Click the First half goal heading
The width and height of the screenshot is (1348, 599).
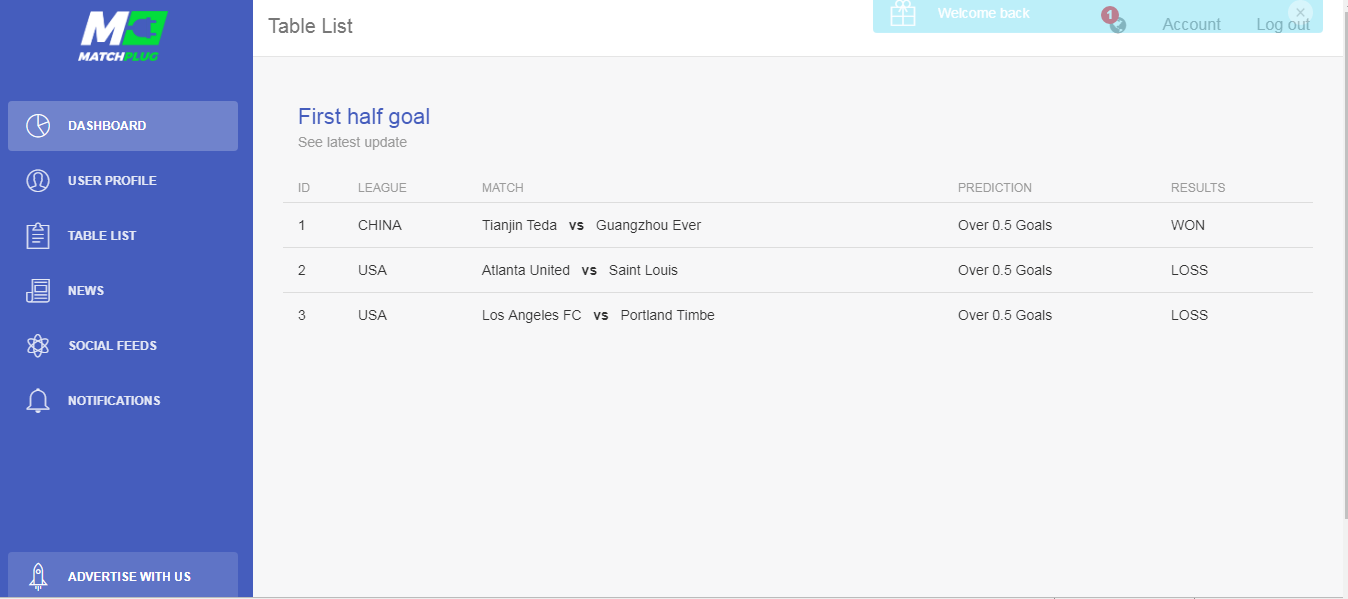point(364,116)
